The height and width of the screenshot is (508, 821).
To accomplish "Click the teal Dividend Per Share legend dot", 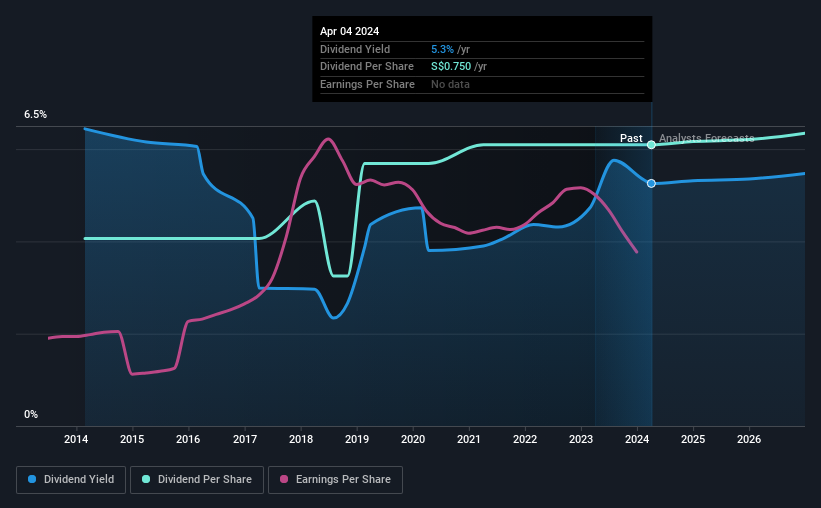I will point(146,479).
